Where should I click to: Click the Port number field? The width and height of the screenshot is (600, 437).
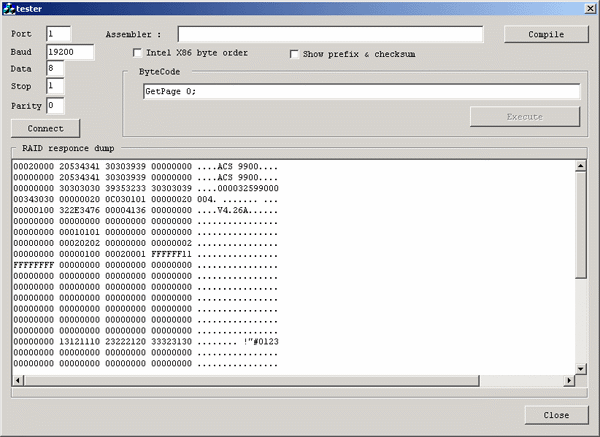59,34
